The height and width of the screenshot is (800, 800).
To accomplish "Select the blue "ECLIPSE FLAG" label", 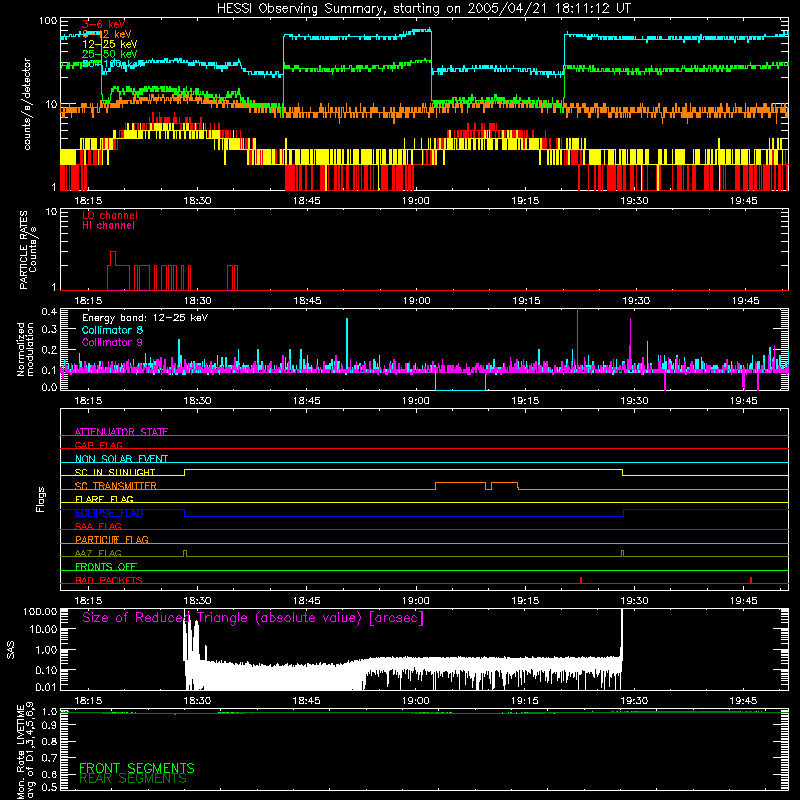I will 109,513.
